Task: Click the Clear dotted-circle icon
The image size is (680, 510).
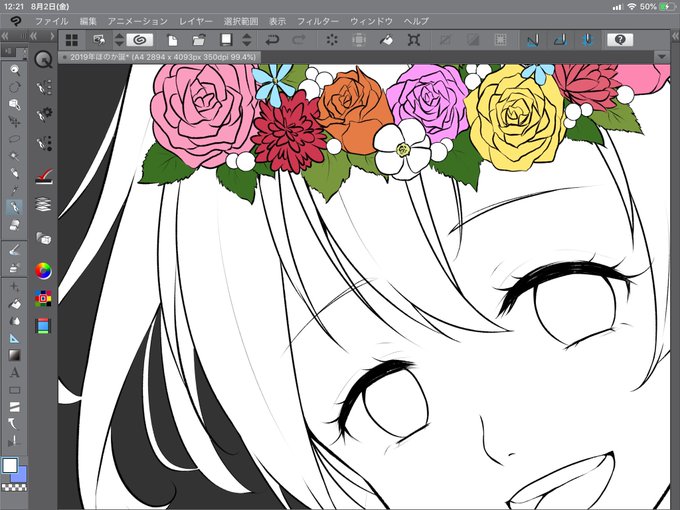Action: click(332, 40)
